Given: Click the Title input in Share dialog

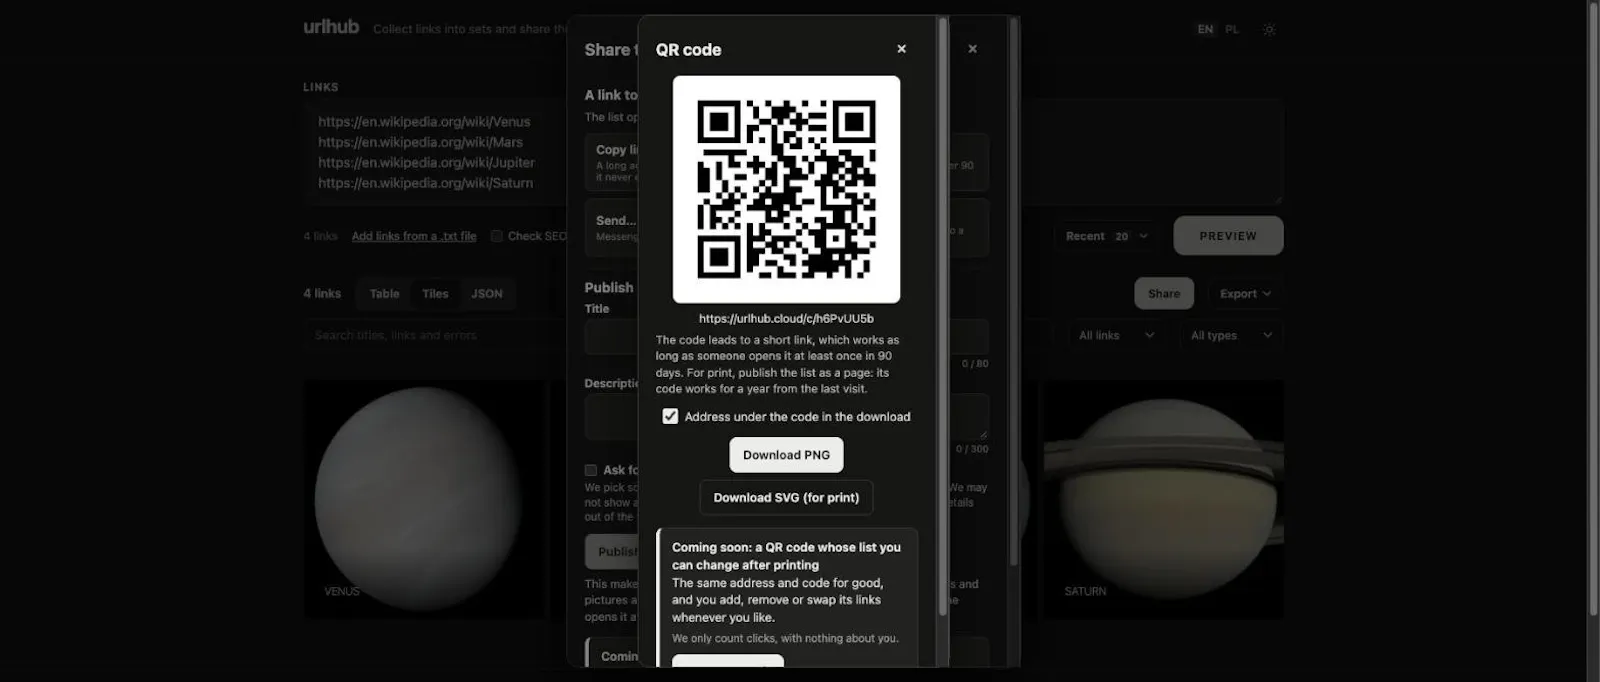Looking at the screenshot, I should pos(611,337).
